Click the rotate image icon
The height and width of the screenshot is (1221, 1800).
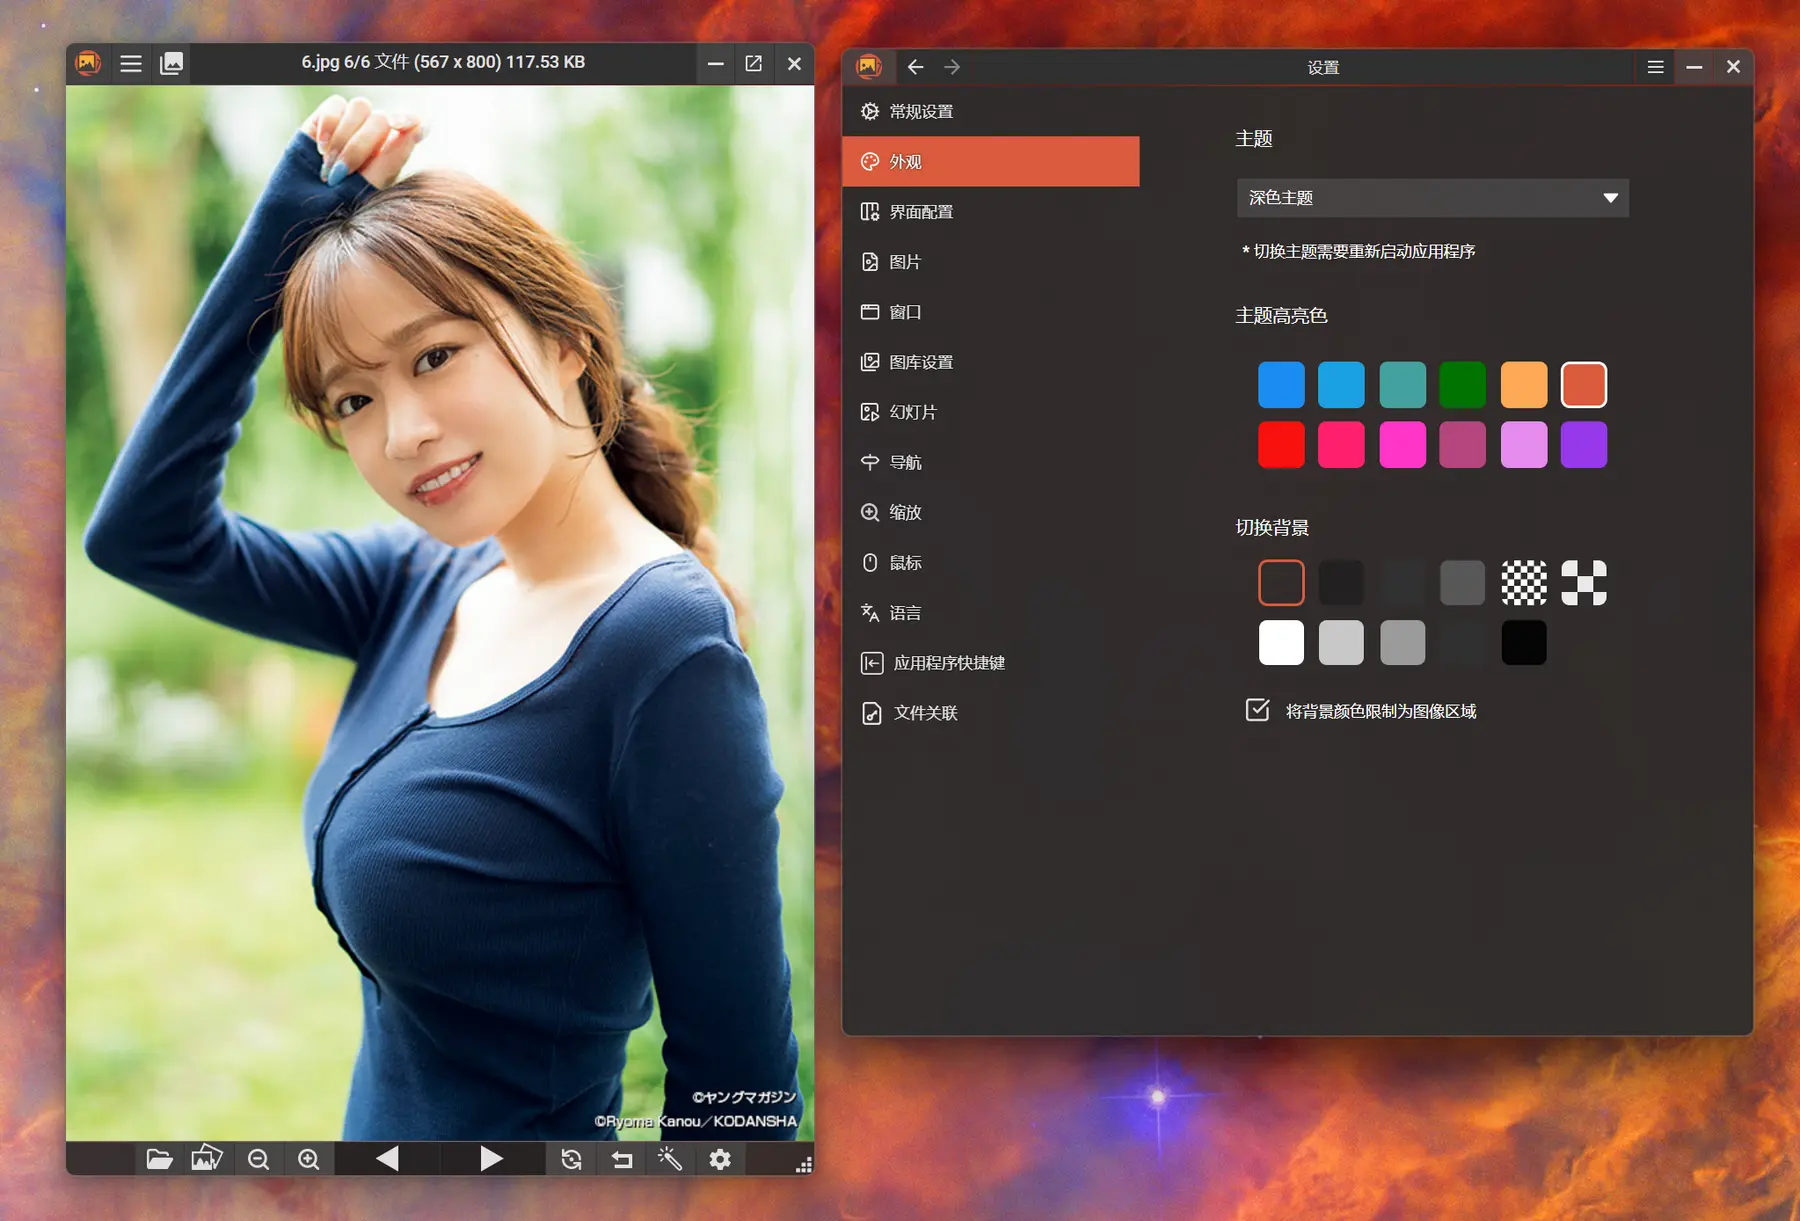coord(571,1159)
